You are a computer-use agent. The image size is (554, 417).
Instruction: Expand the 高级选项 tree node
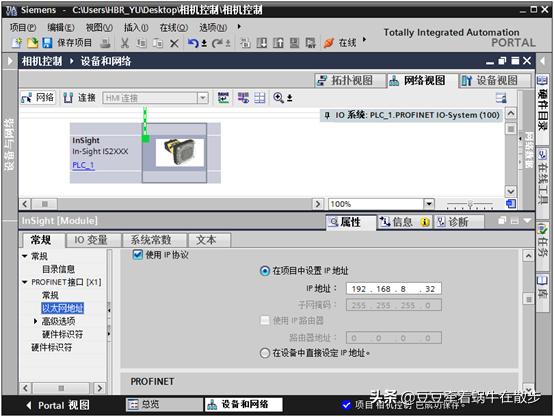click(x=35, y=321)
